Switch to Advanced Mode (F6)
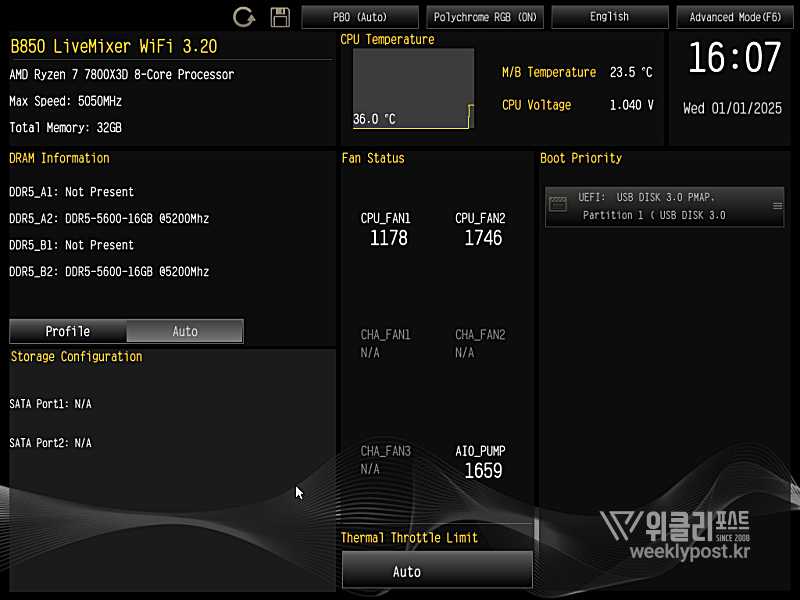 pos(735,17)
